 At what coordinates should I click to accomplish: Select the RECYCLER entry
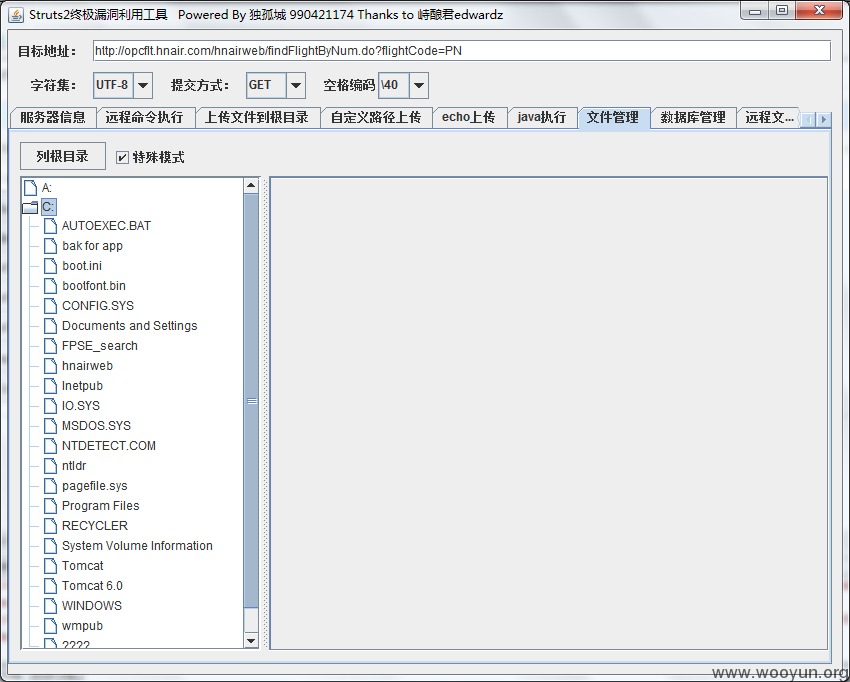pyautogui.click(x=95, y=526)
